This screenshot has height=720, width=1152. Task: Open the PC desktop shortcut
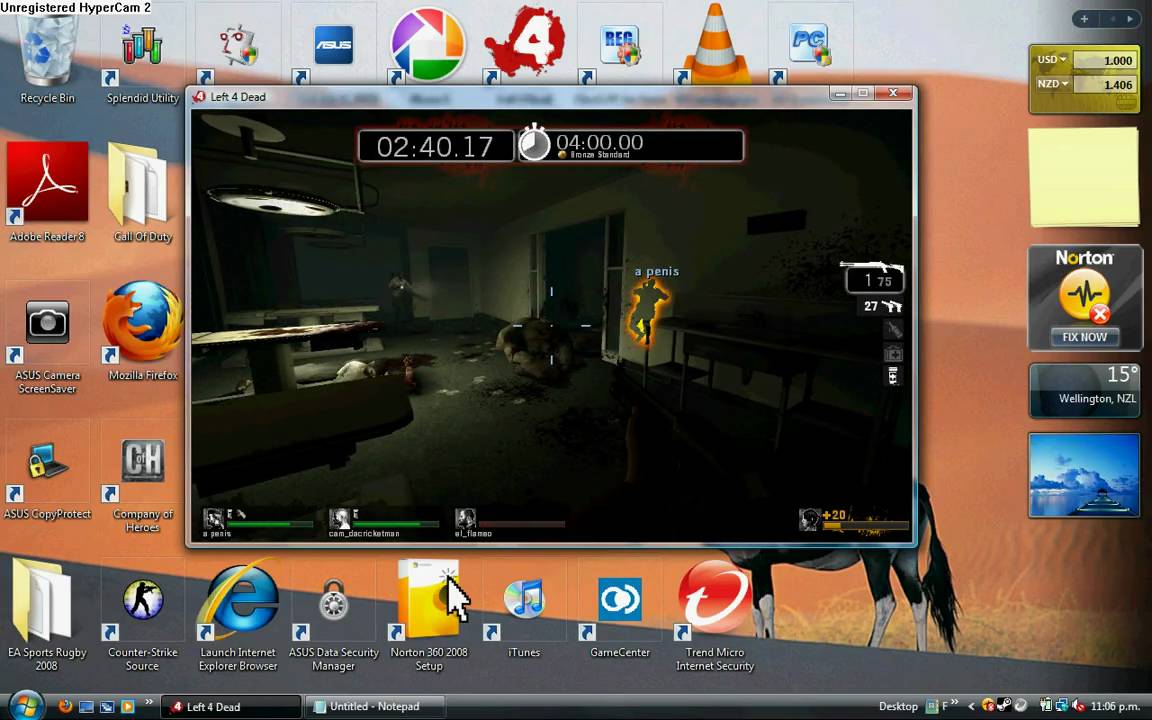pos(810,46)
